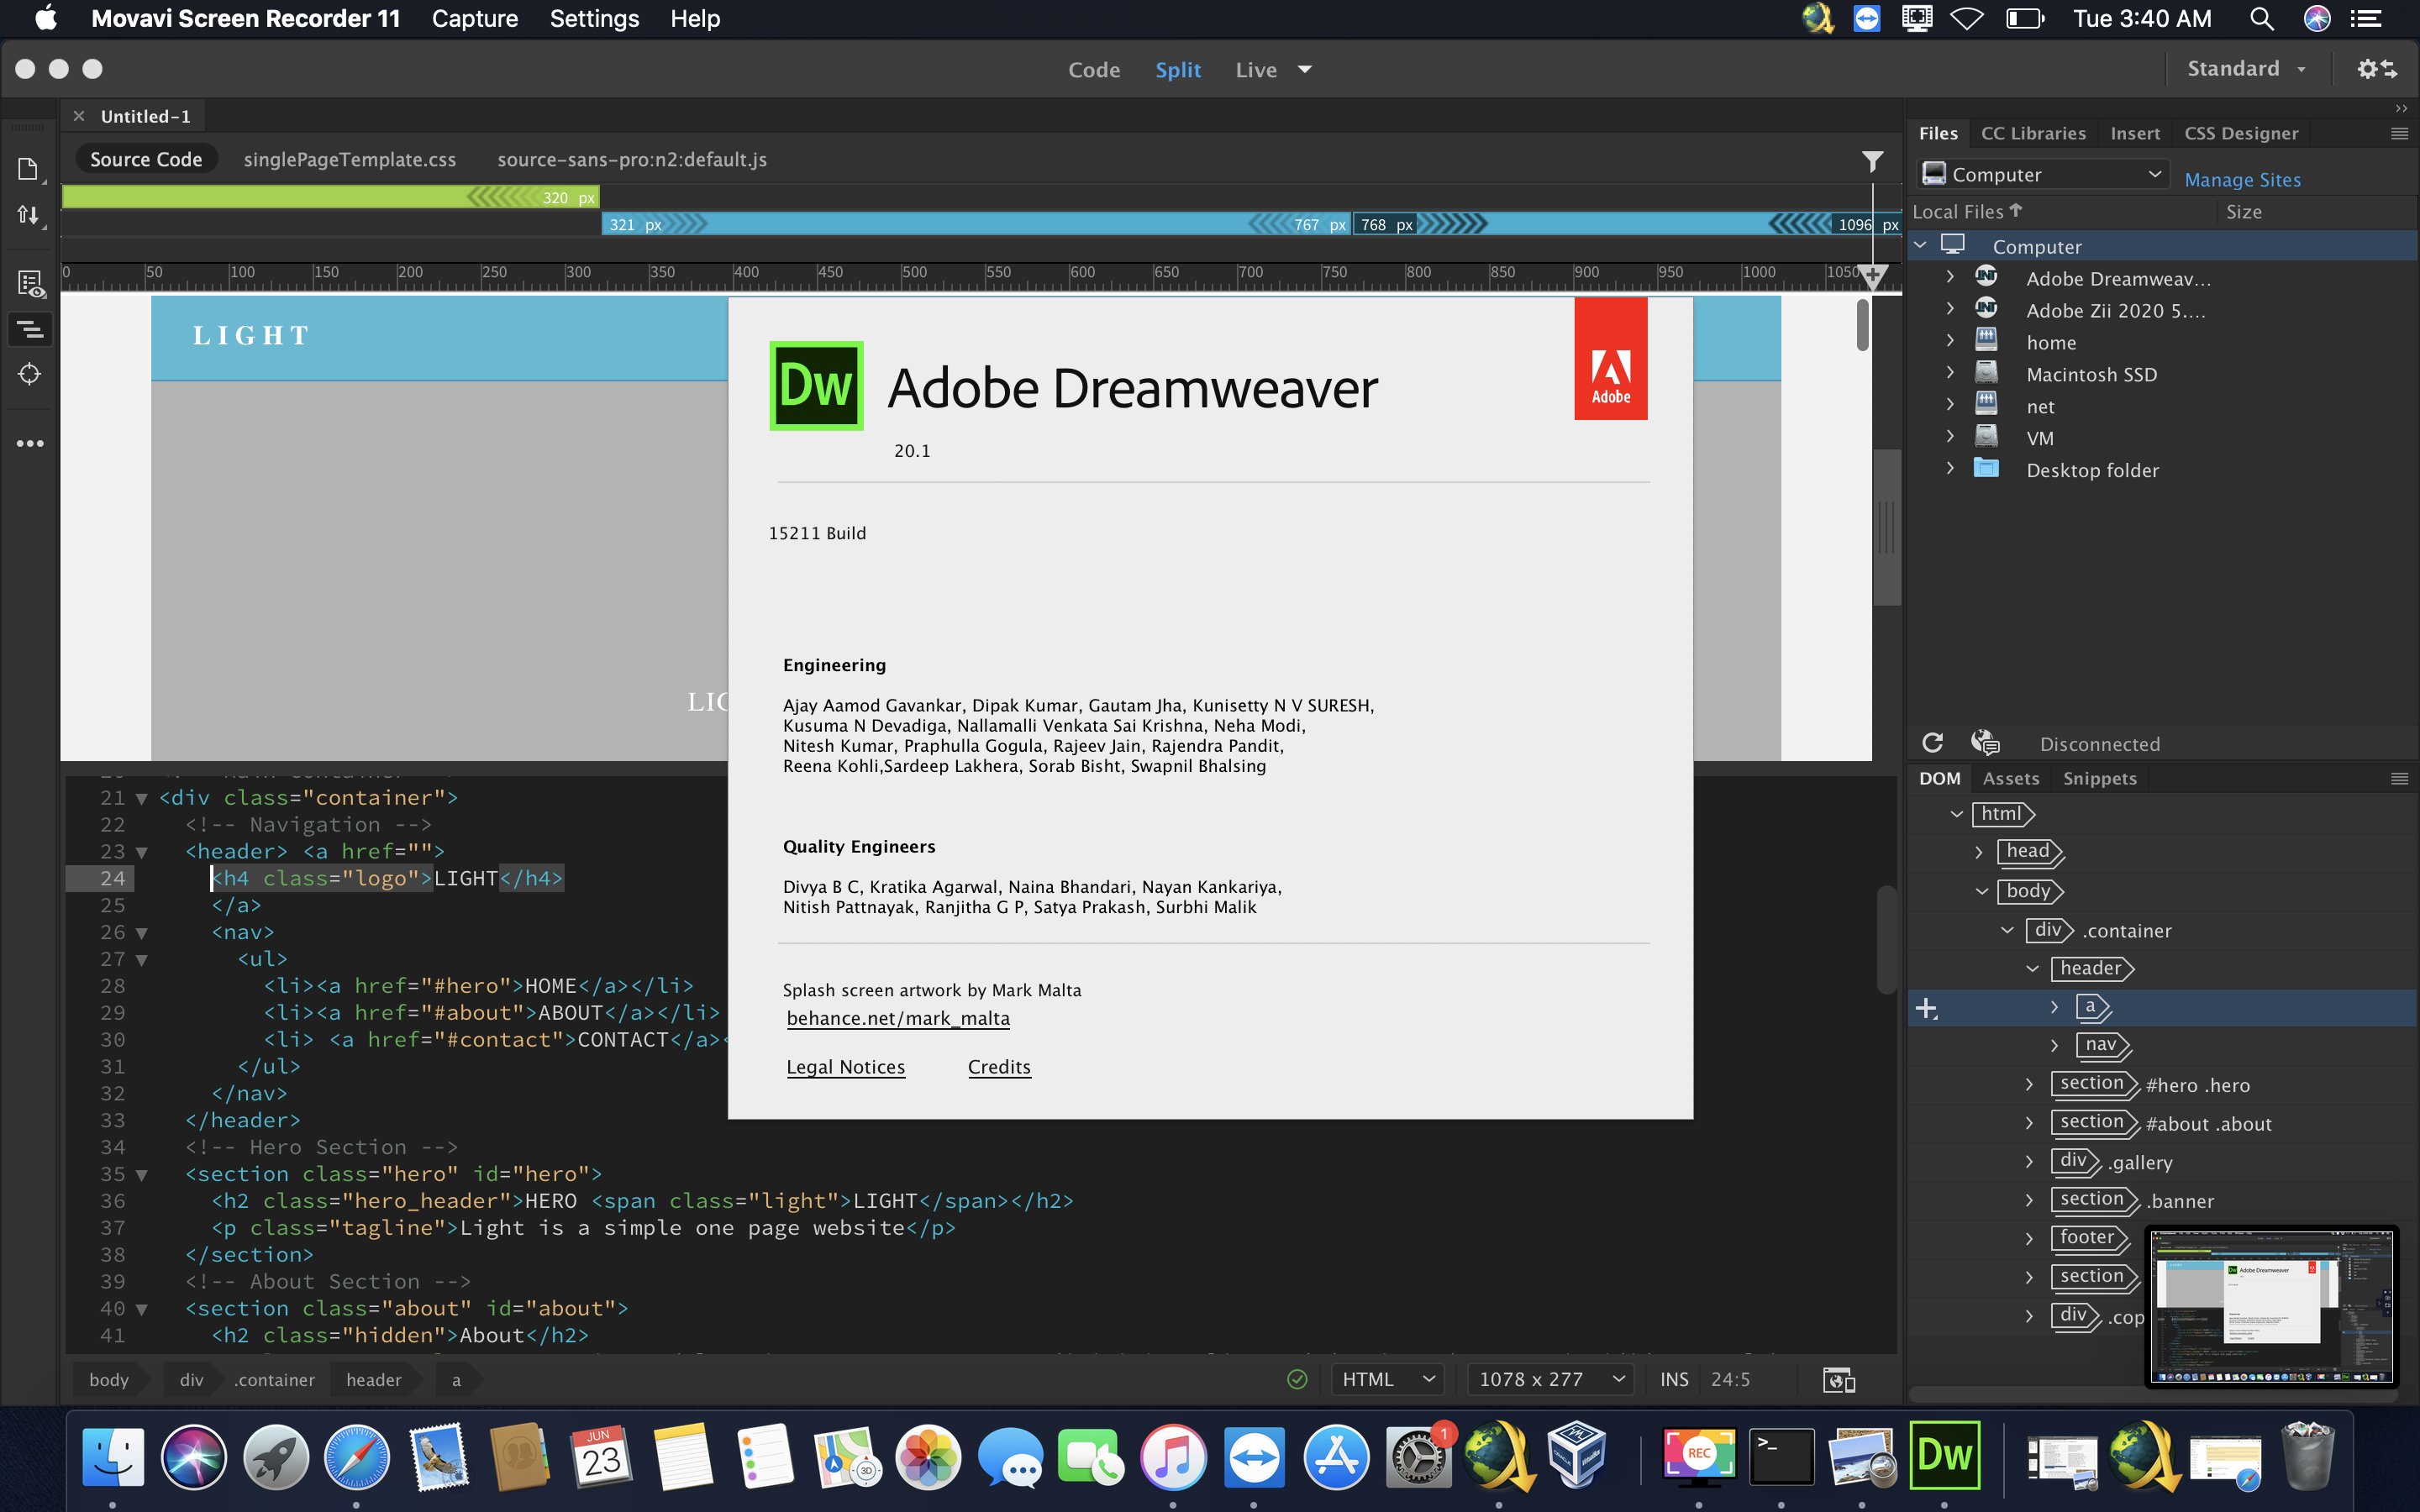Open the Computer site dropdown
The width and height of the screenshot is (2420, 1512).
click(2042, 174)
